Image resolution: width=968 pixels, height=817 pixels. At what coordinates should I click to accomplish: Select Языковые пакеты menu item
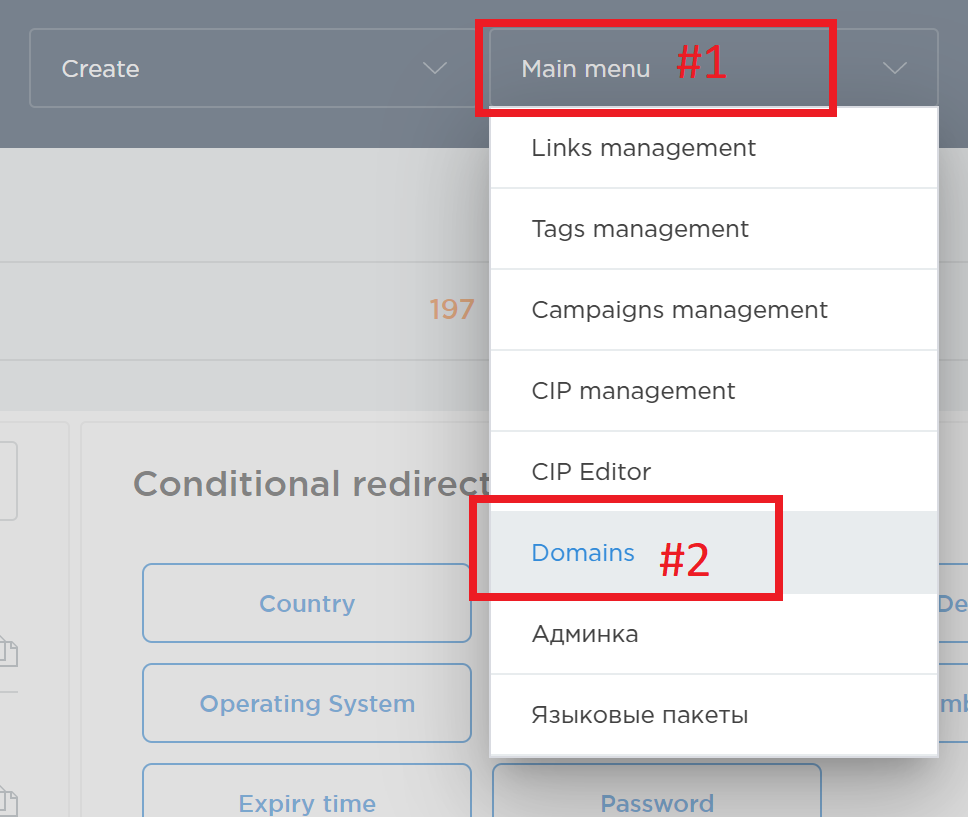point(714,714)
